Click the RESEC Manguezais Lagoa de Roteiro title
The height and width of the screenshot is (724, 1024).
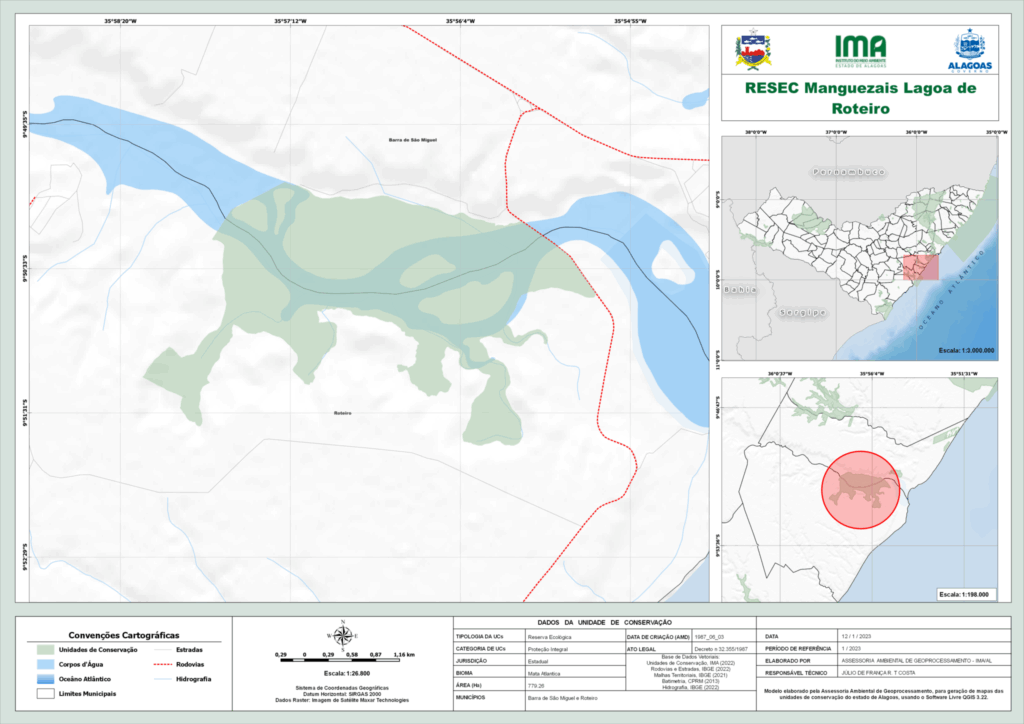859,99
